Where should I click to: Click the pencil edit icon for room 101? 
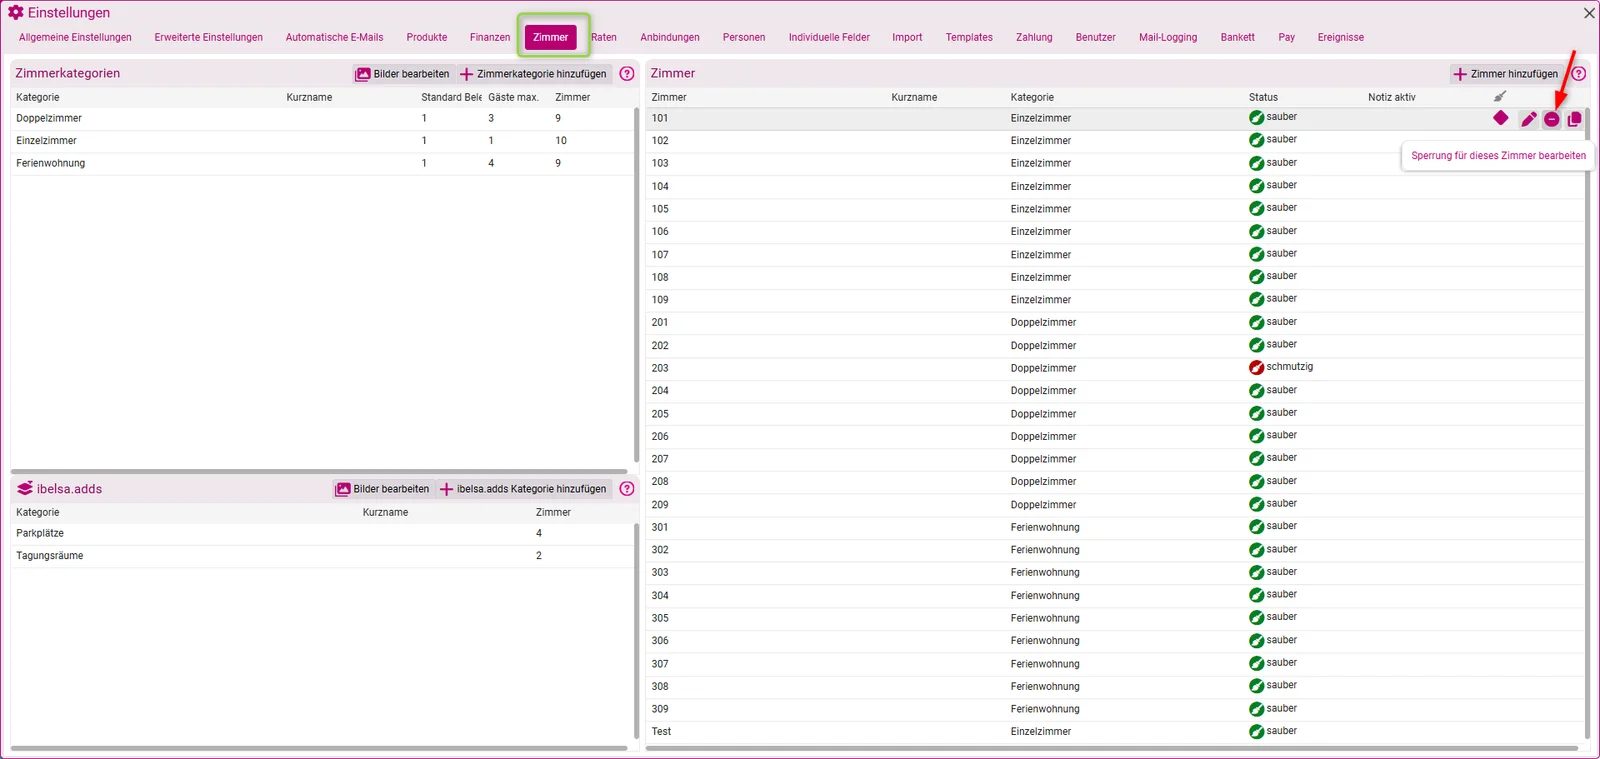point(1528,119)
